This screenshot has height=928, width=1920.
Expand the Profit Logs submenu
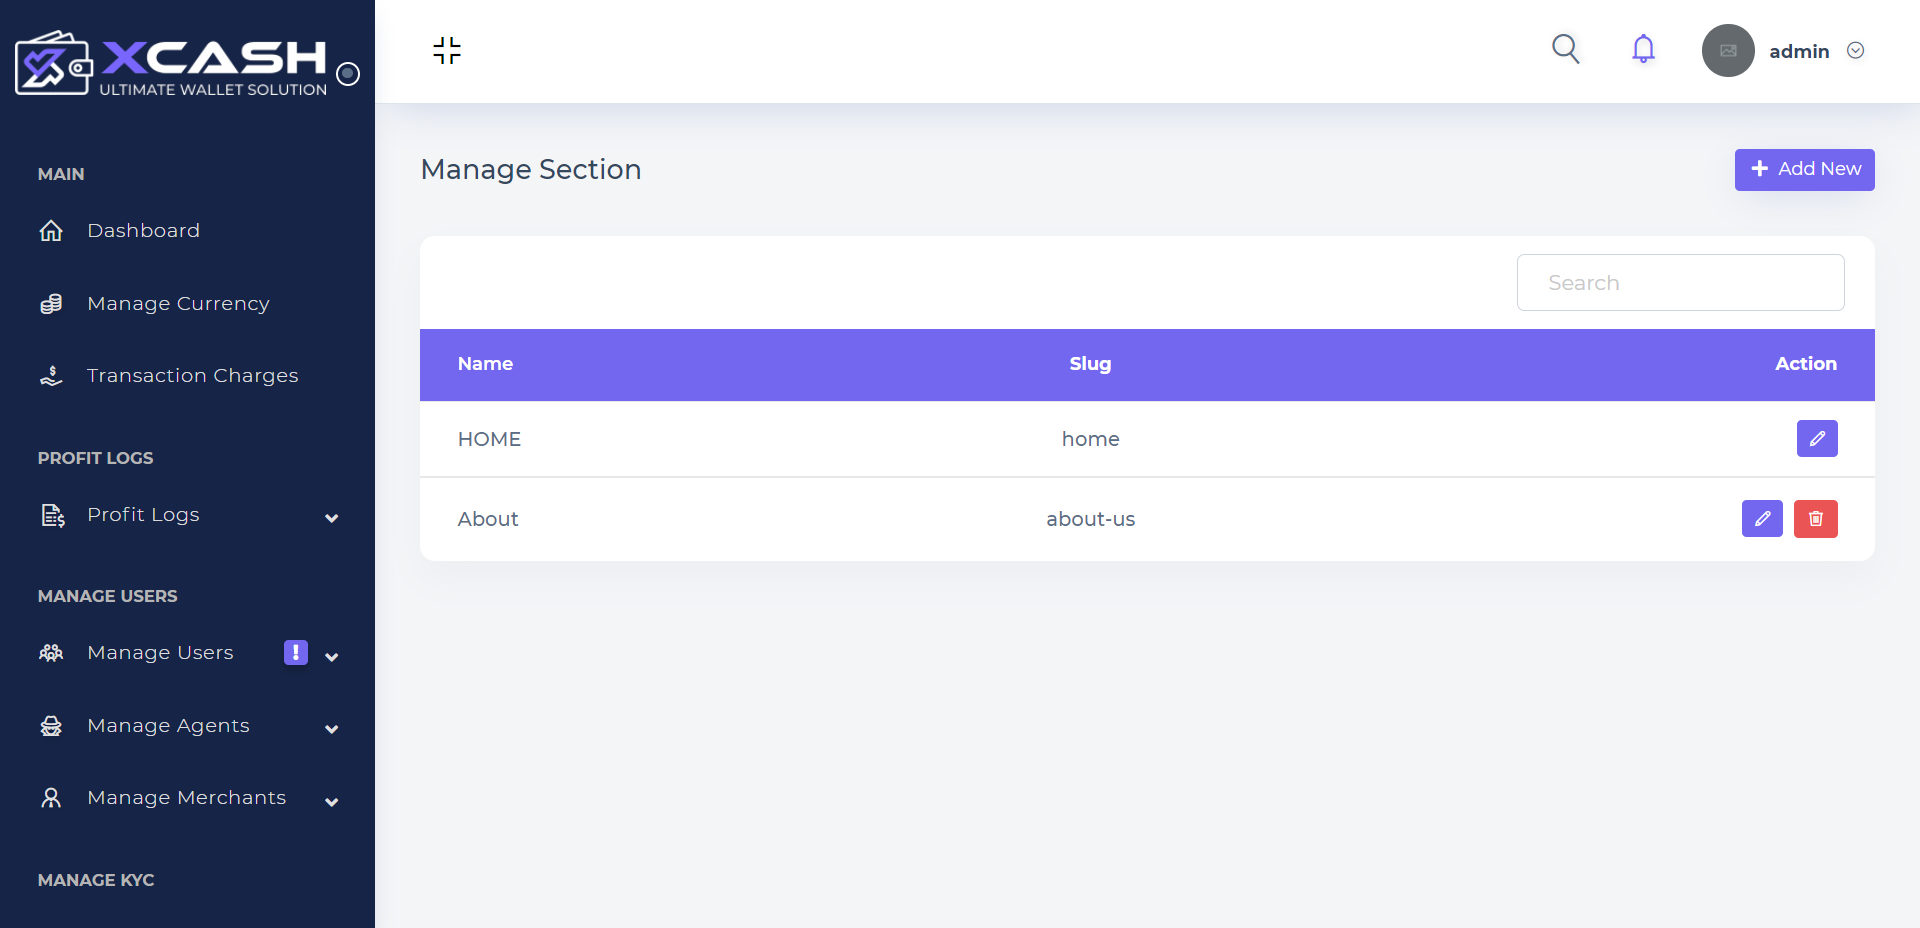332,518
